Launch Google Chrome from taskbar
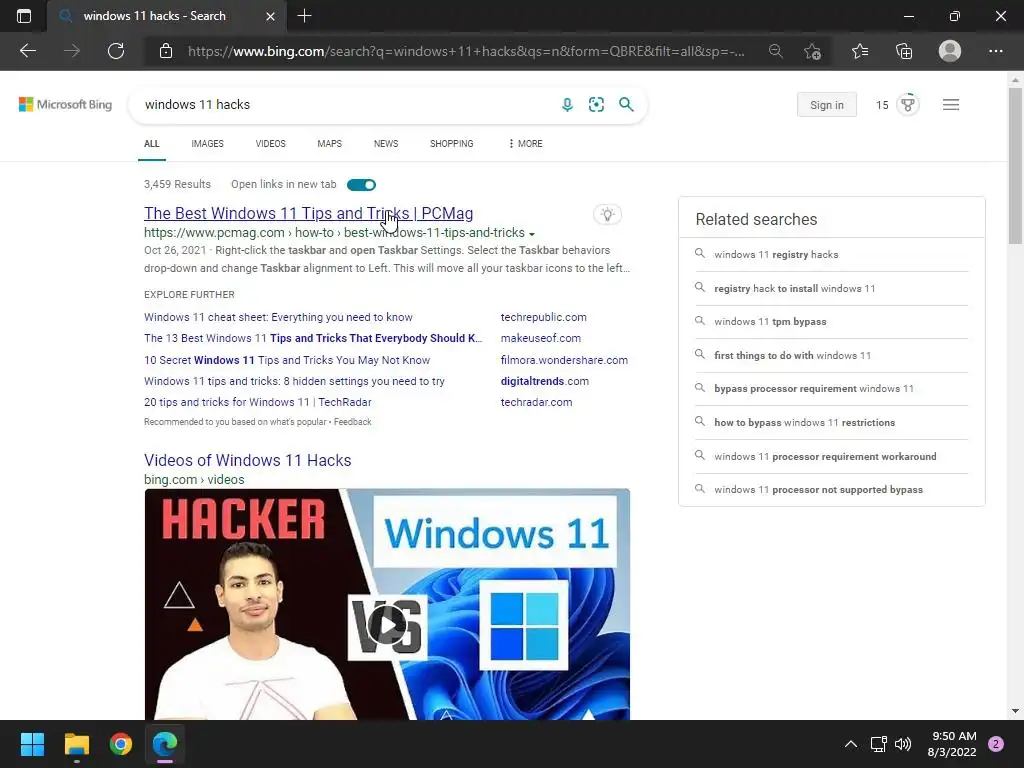Screen dimensions: 1024x768 (121, 744)
